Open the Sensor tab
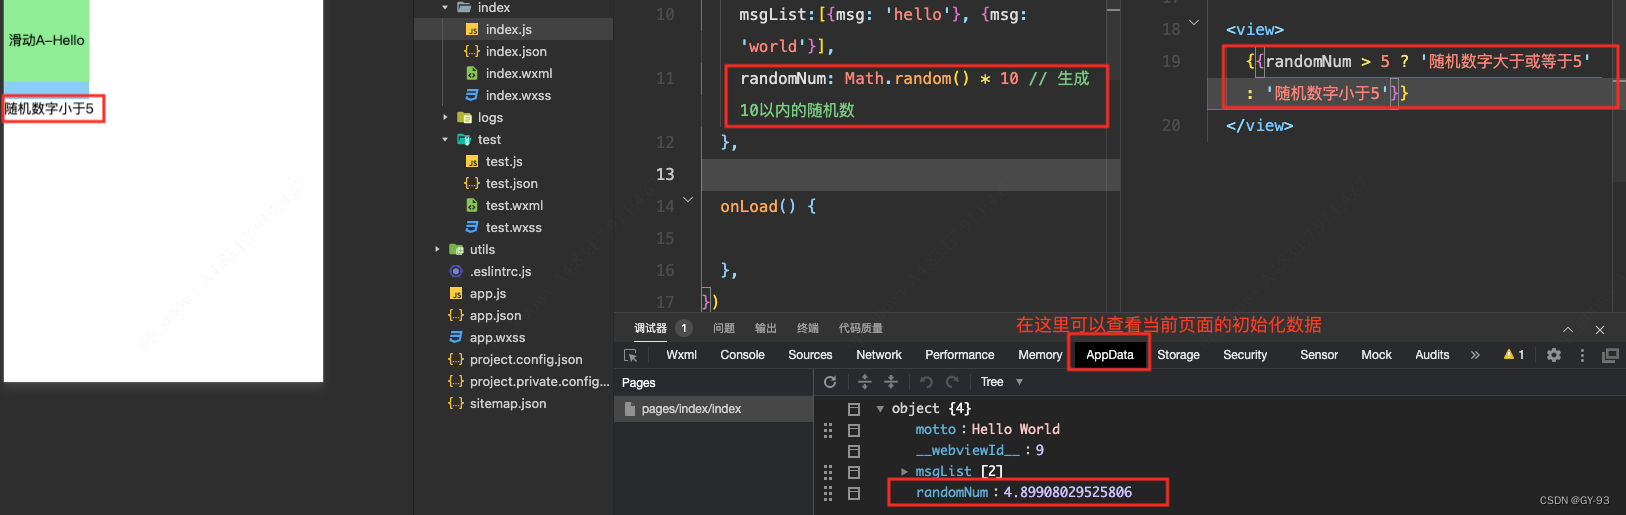The width and height of the screenshot is (1626, 515). (1319, 355)
